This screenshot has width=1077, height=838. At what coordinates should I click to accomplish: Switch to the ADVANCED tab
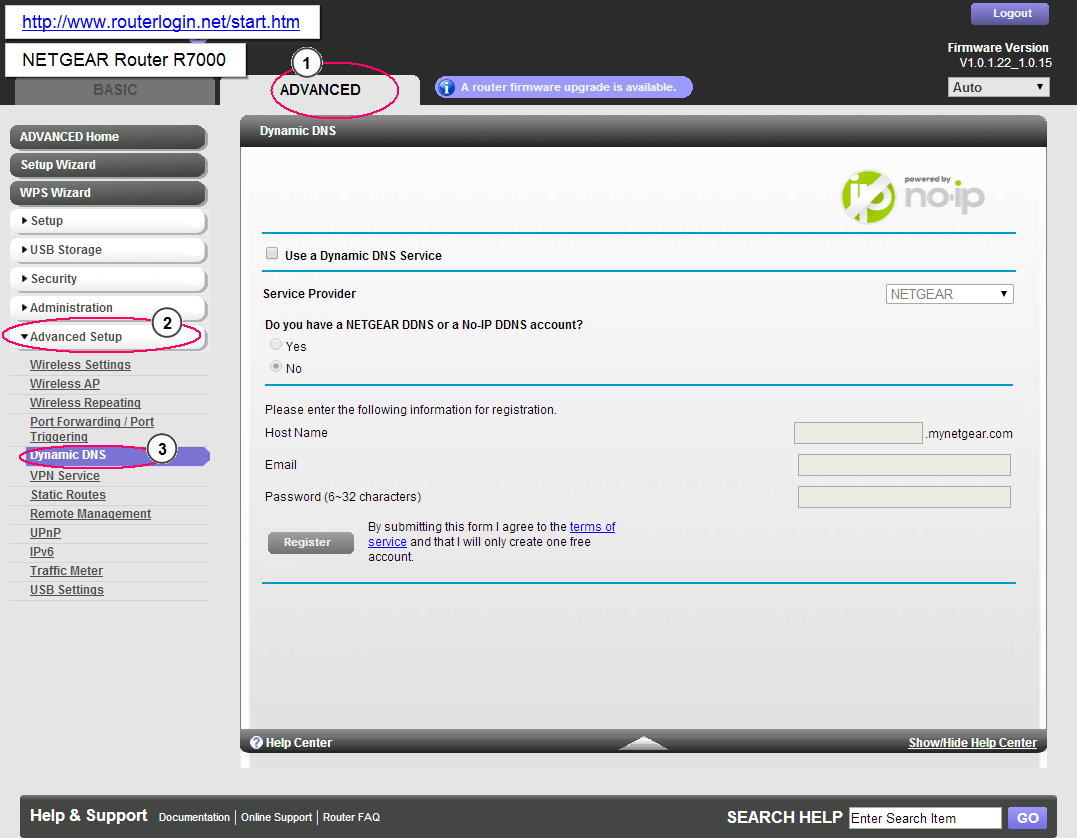click(x=320, y=90)
